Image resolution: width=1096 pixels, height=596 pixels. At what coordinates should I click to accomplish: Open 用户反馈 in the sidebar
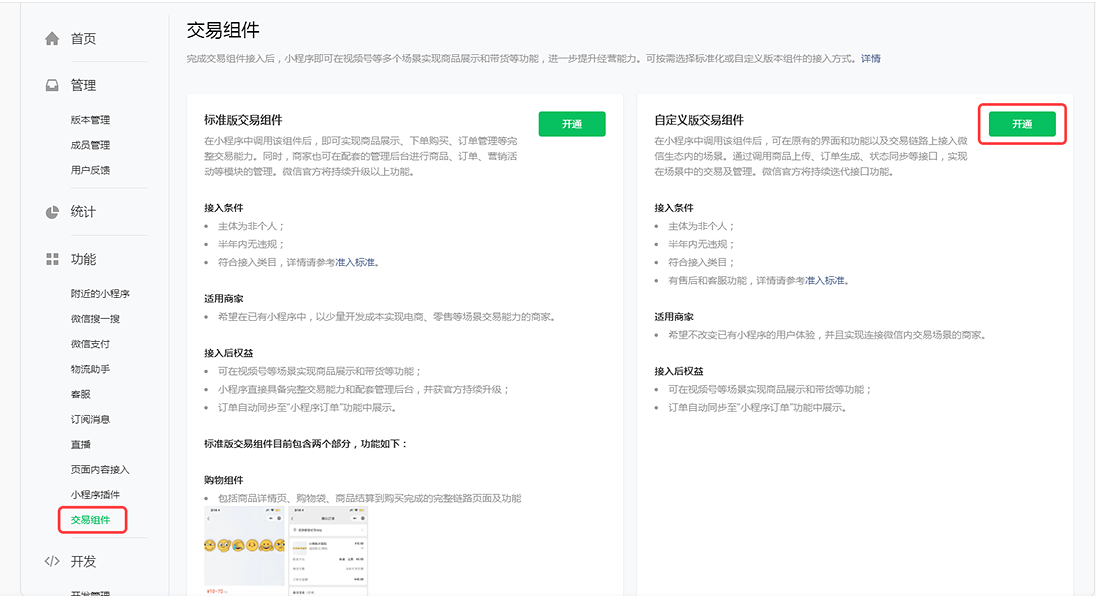tap(90, 170)
